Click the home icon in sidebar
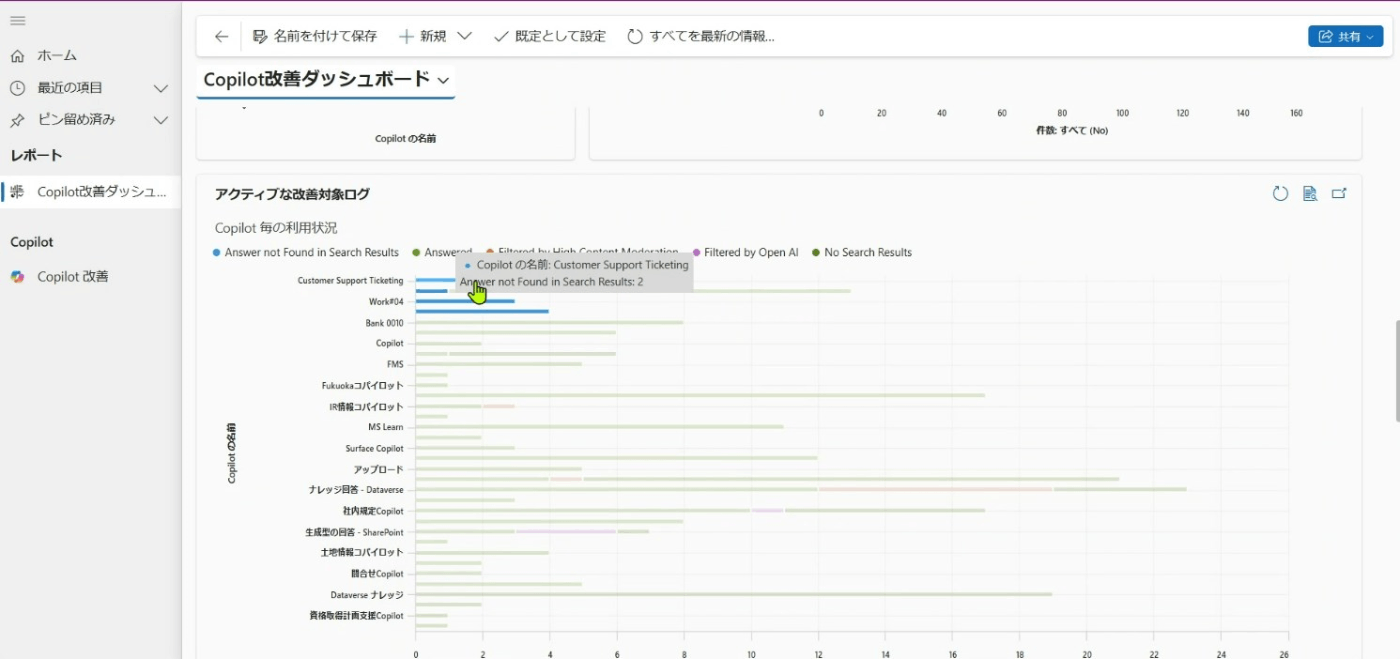 pos(17,56)
